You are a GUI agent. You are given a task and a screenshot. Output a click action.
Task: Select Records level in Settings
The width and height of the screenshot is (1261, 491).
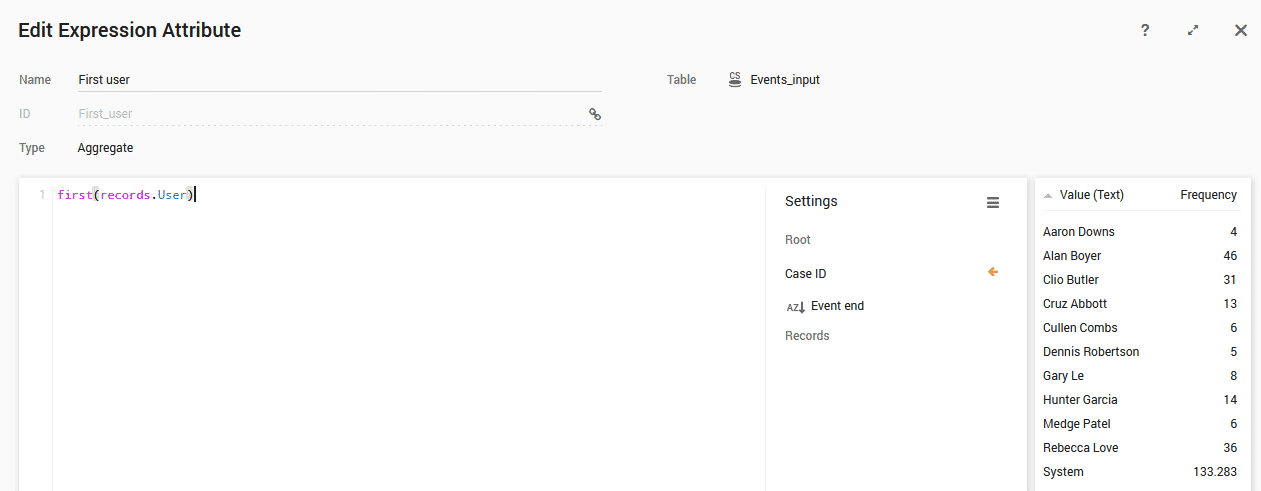click(x=807, y=336)
